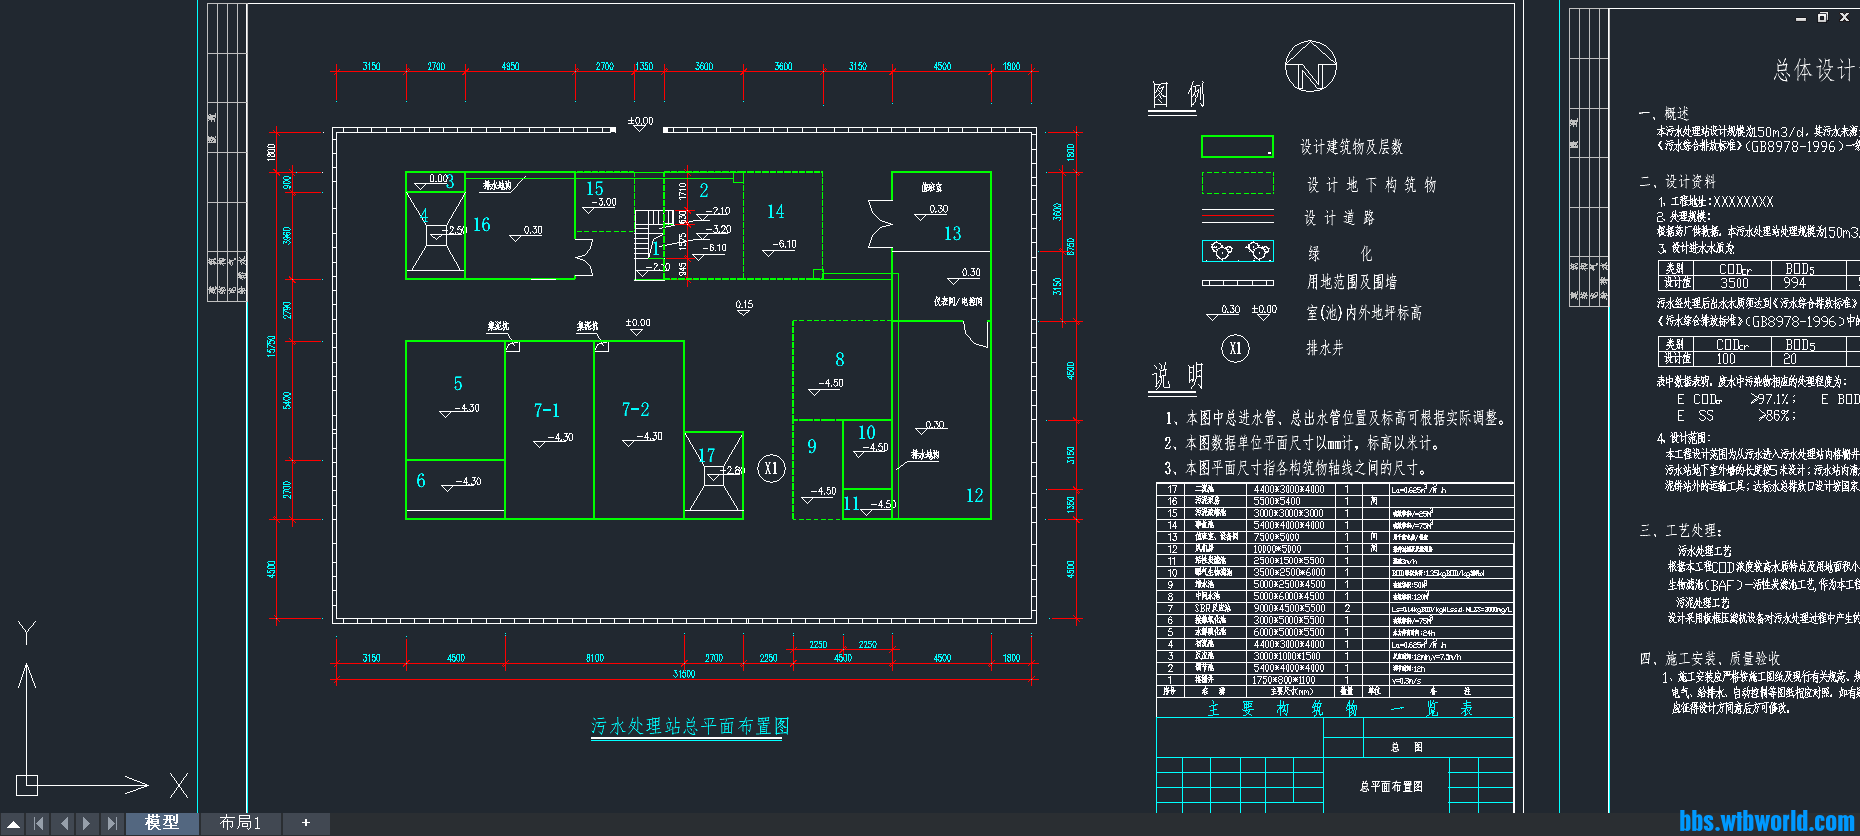
Task: Click the bbs.wtbworld.com watermark link
Action: pyautogui.click(x=1766, y=821)
